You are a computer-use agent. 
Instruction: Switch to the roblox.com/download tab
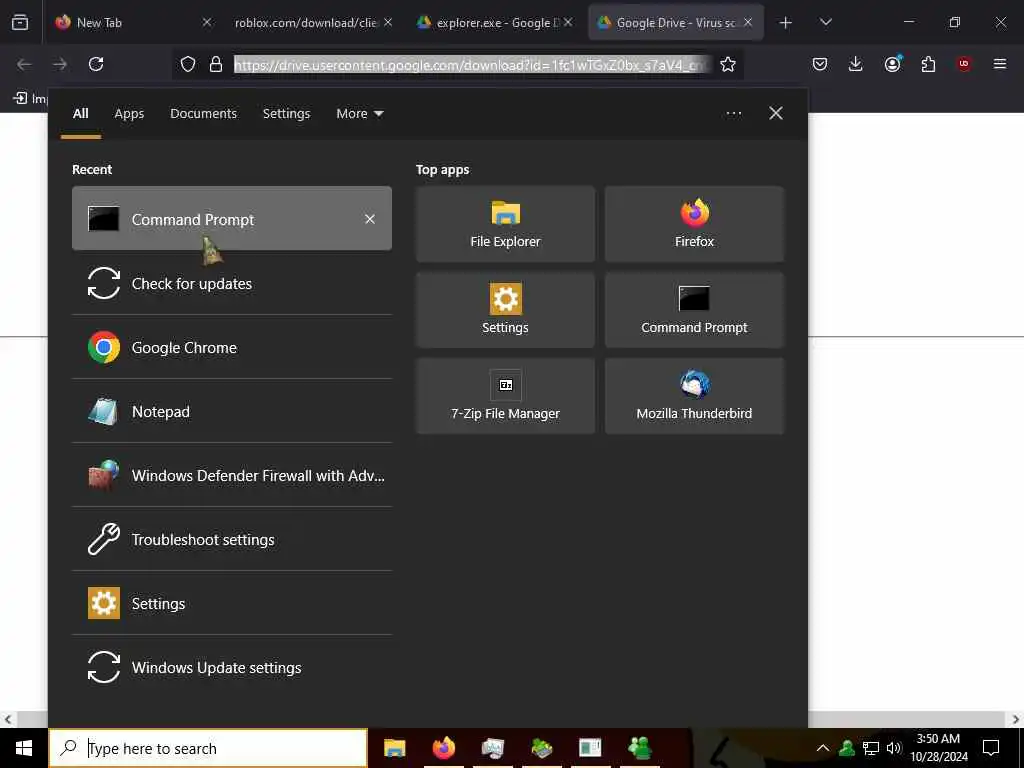point(312,22)
